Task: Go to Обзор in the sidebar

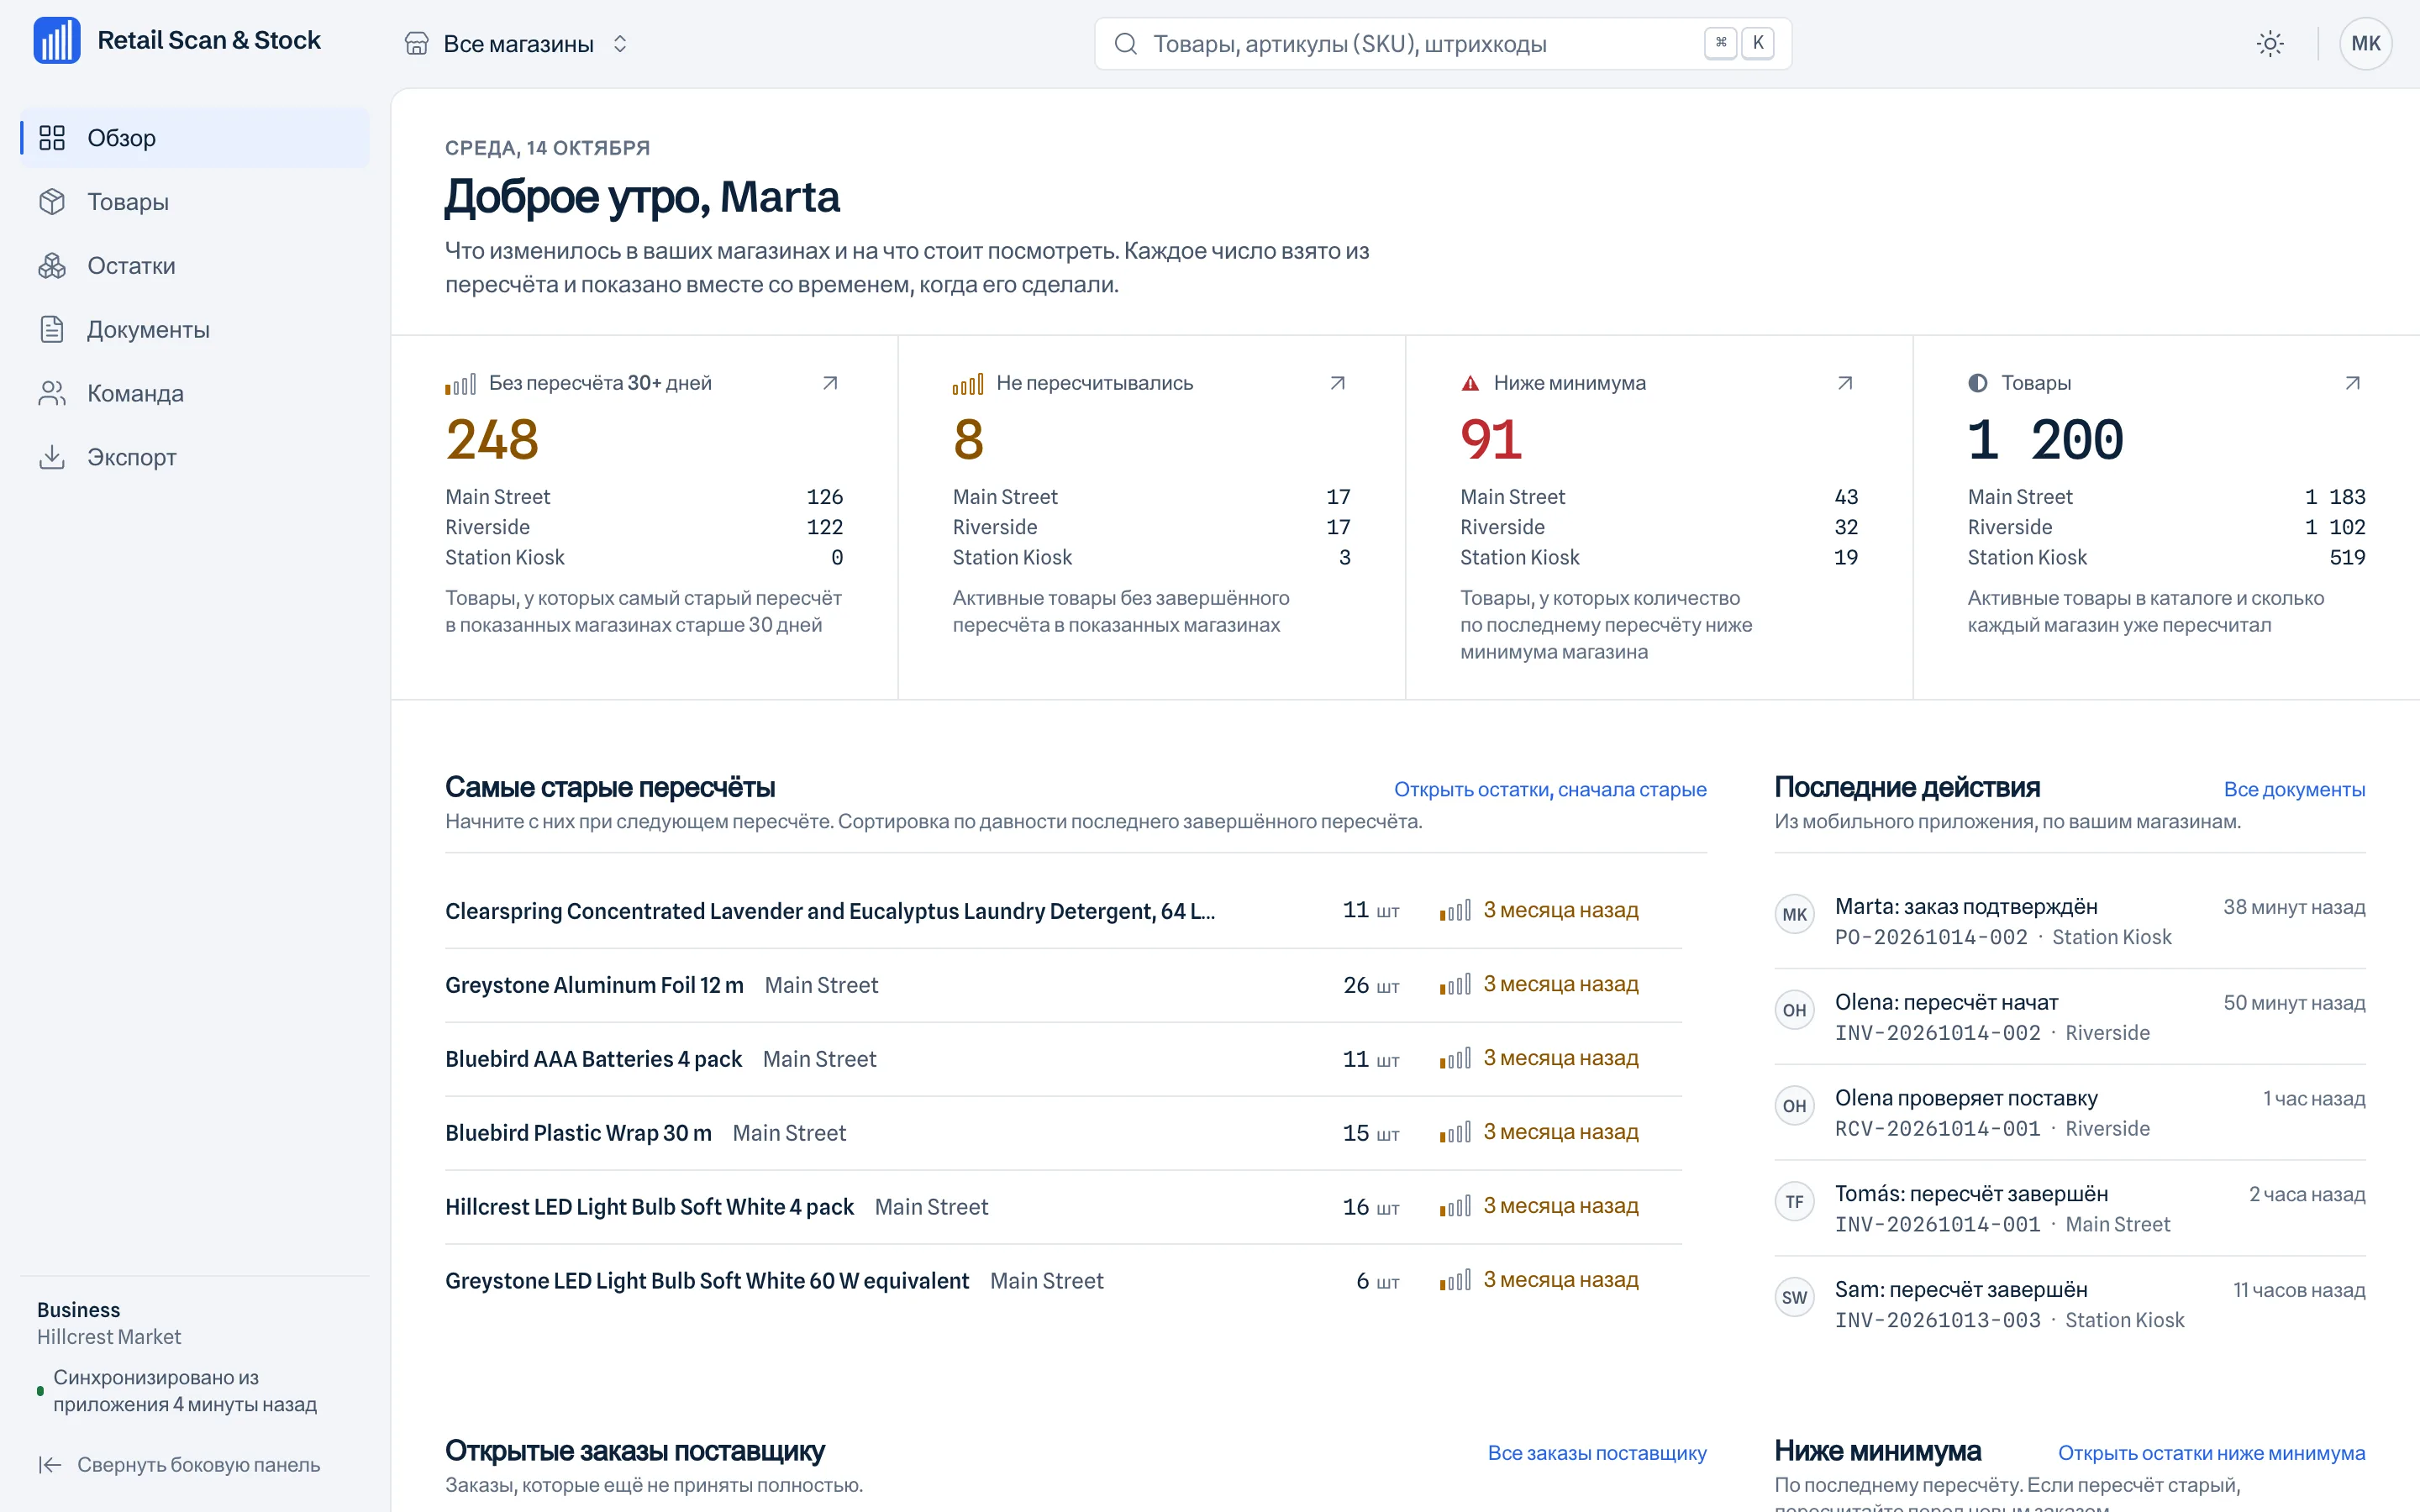Action: coord(195,138)
